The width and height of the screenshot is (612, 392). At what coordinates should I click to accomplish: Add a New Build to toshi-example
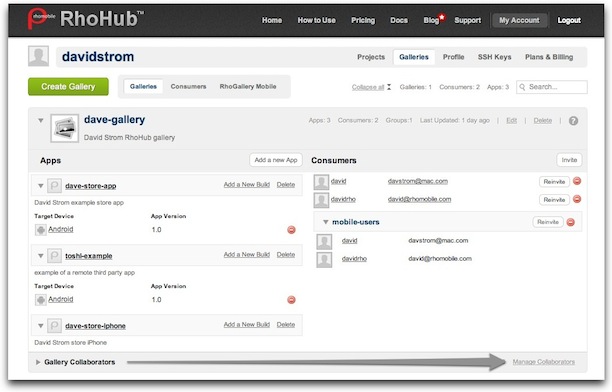click(x=247, y=255)
